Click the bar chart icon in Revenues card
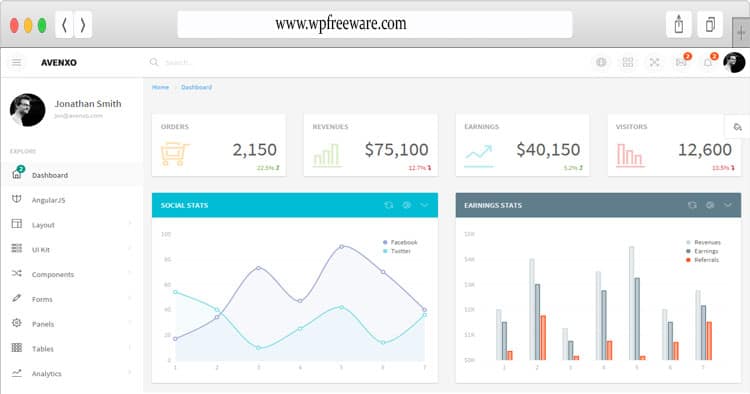750x394 pixels. [x=327, y=155]
